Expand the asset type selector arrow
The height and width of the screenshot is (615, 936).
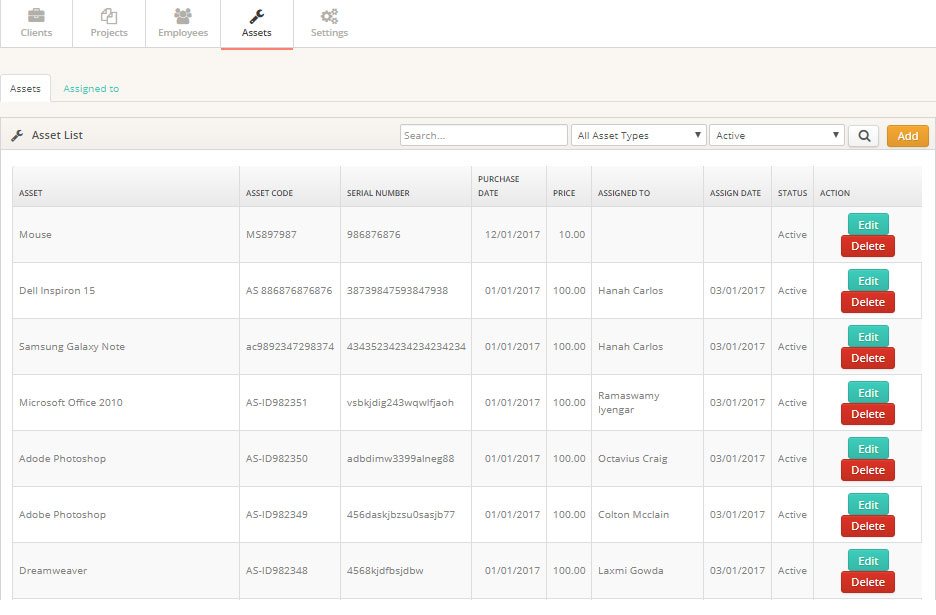(x=697, y=135)
